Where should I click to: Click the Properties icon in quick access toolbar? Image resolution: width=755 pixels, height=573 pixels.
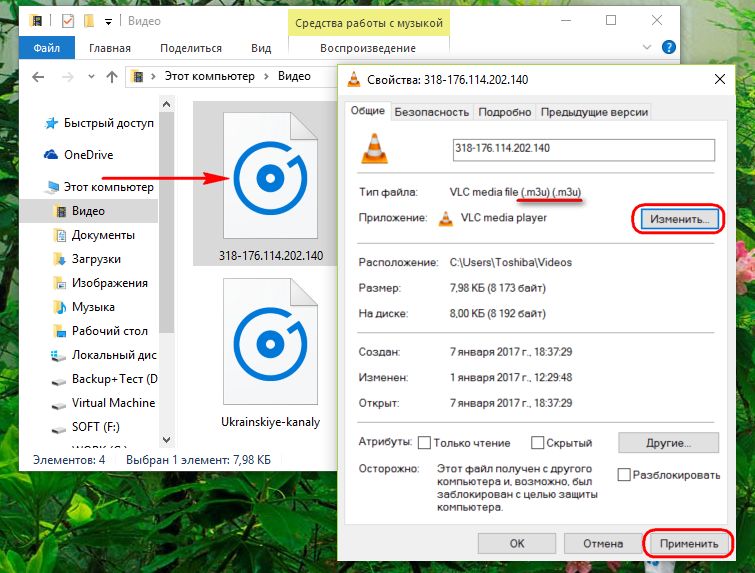pyautogui.click(x=67, y=21)
